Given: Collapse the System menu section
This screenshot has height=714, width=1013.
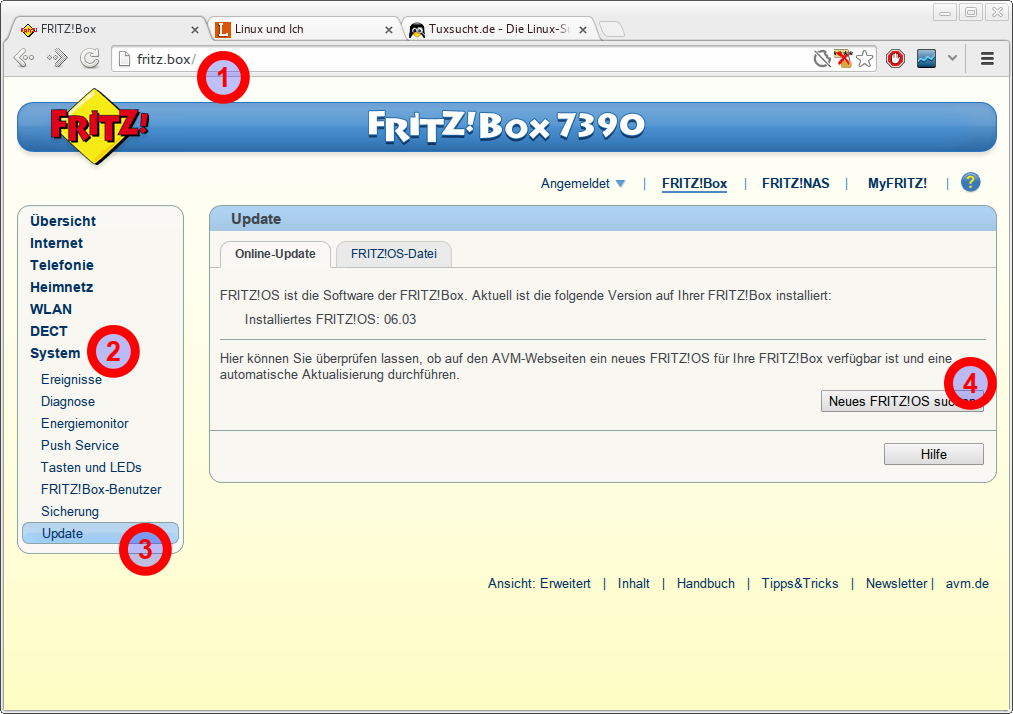Looking at the screenshot, I should (x=55, y=353).
